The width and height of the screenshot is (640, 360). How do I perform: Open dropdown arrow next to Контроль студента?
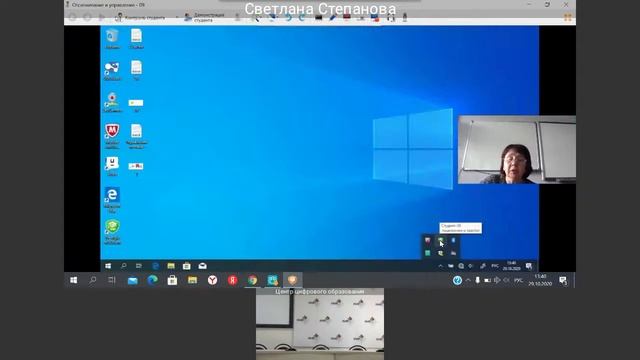point(177,17)
